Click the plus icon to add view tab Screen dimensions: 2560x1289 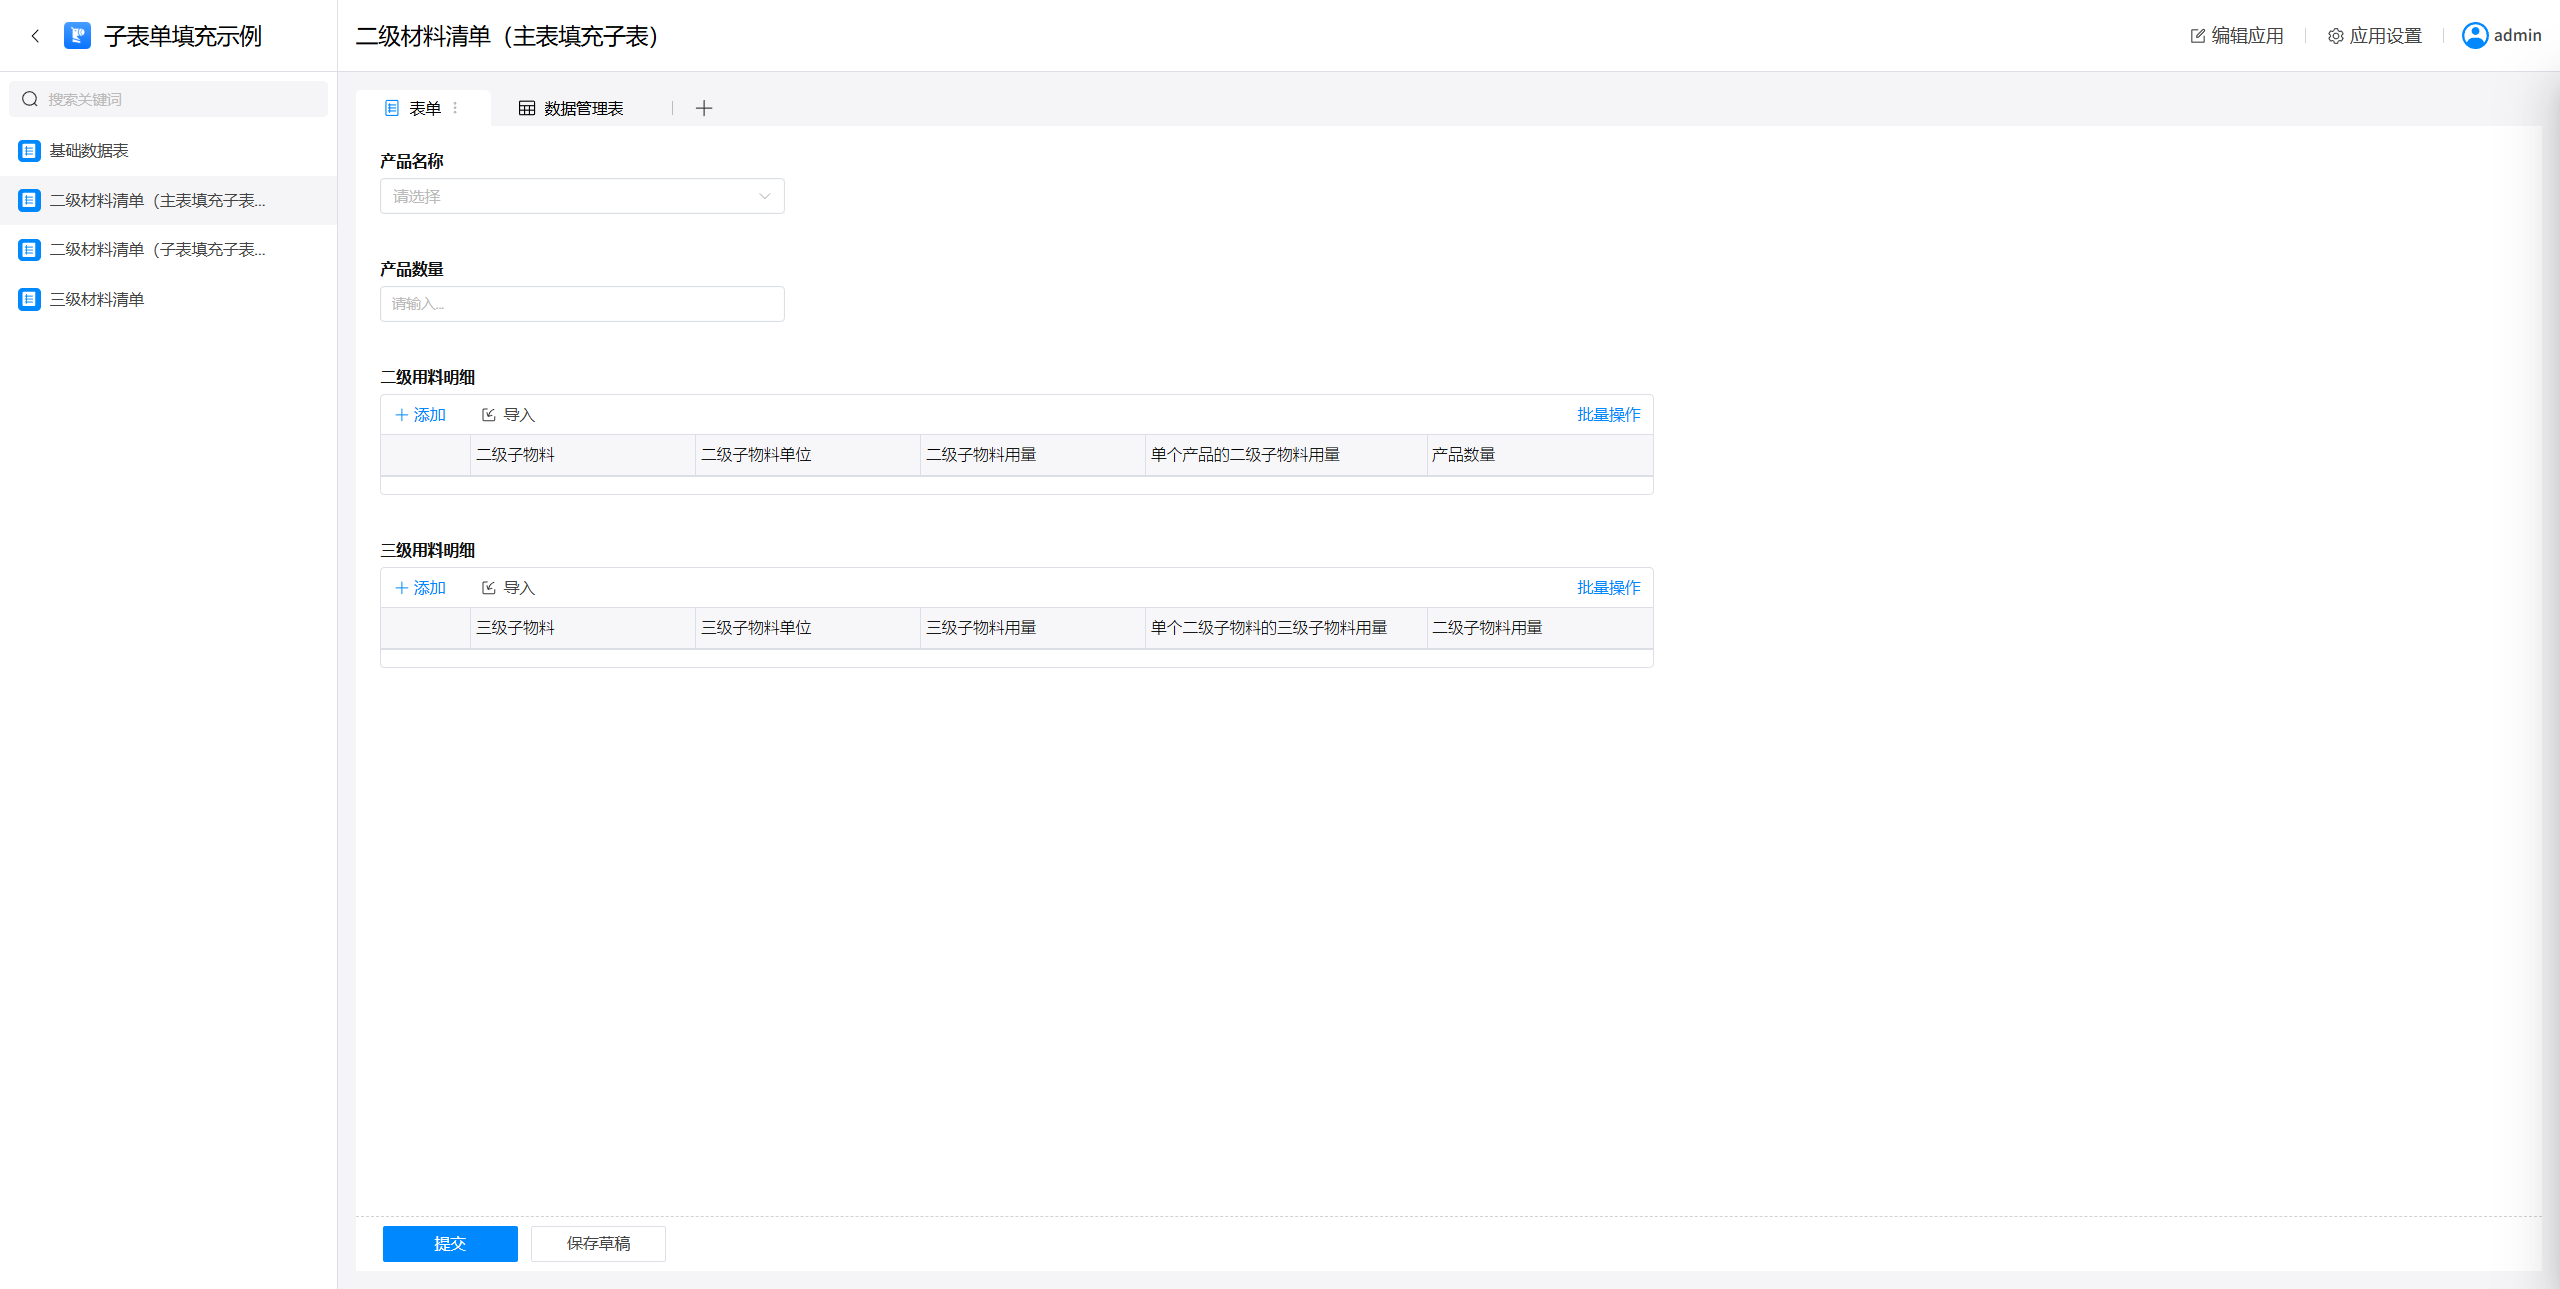tap(704, 108)
